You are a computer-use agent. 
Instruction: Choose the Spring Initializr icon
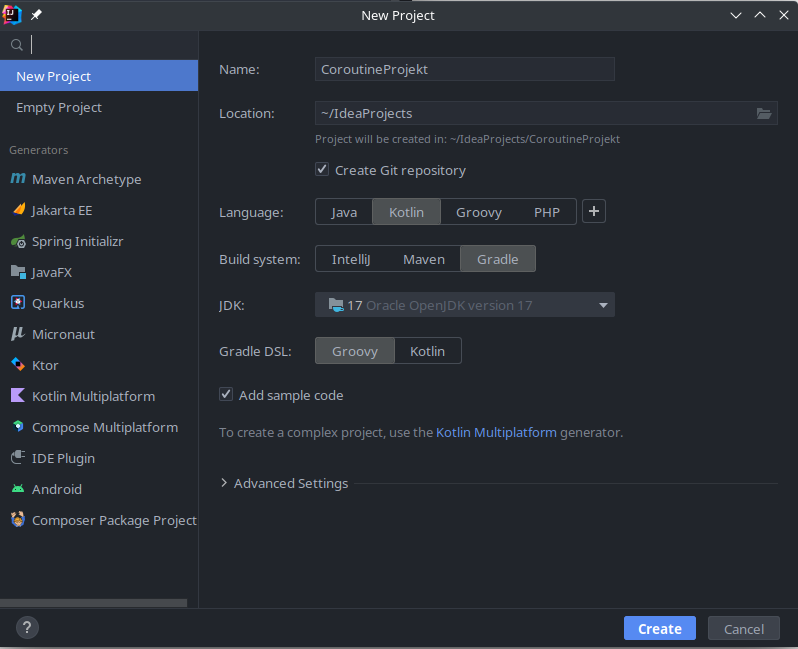(18, 241)
